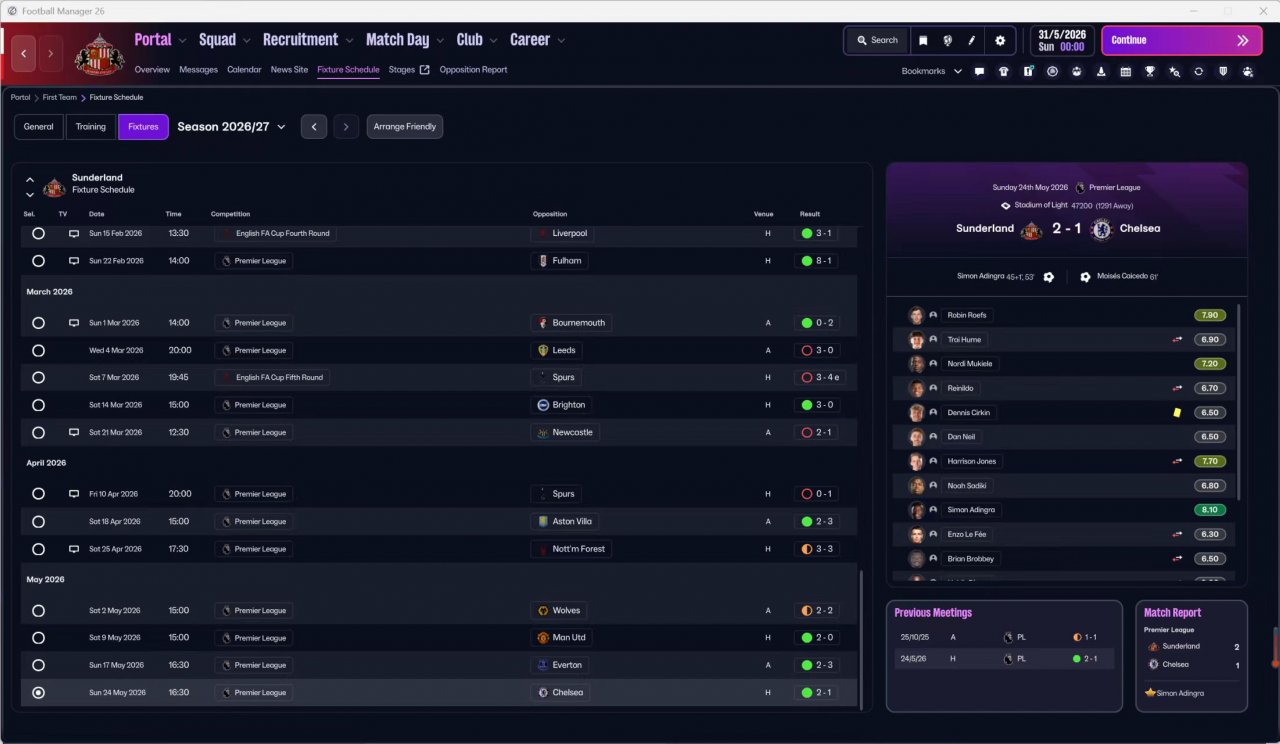Open the English FA Cup Fourth Round competition
The image size is (1280, 744).
(276, 233)
